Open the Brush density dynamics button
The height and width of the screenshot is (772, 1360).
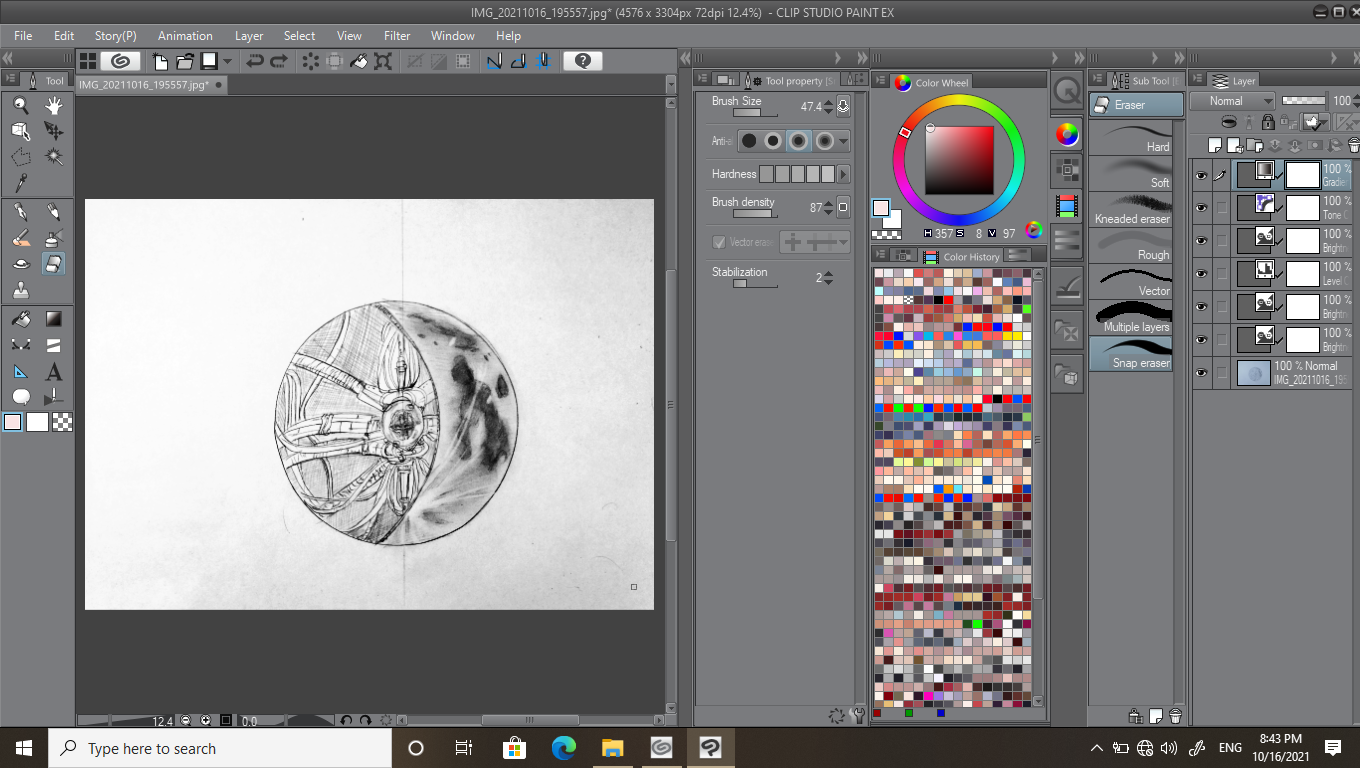(843, 208)
